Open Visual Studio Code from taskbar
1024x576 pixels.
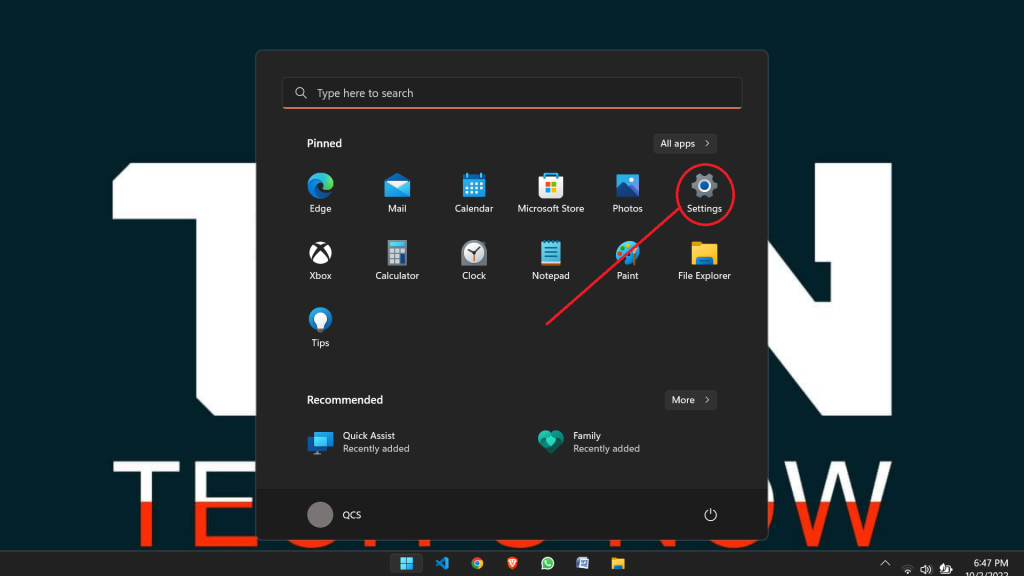click(x=442, y=563)
